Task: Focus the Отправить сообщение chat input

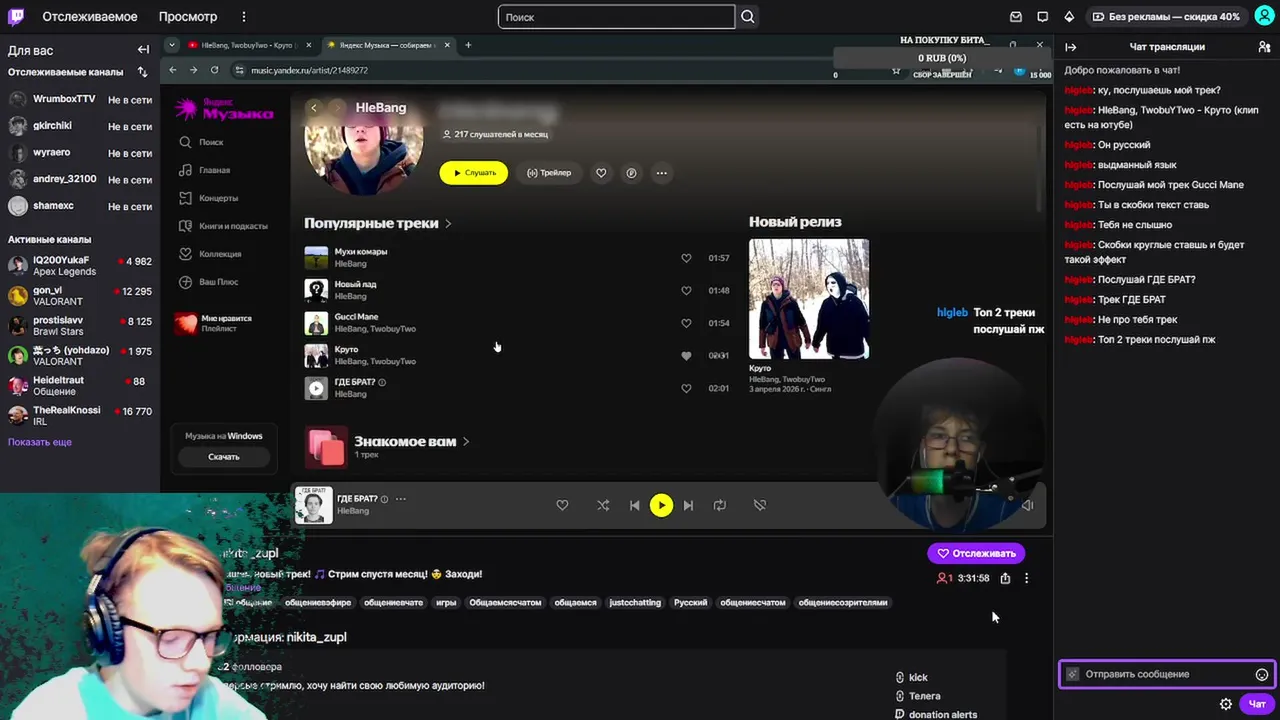Action: click(x=1166, y=674)
